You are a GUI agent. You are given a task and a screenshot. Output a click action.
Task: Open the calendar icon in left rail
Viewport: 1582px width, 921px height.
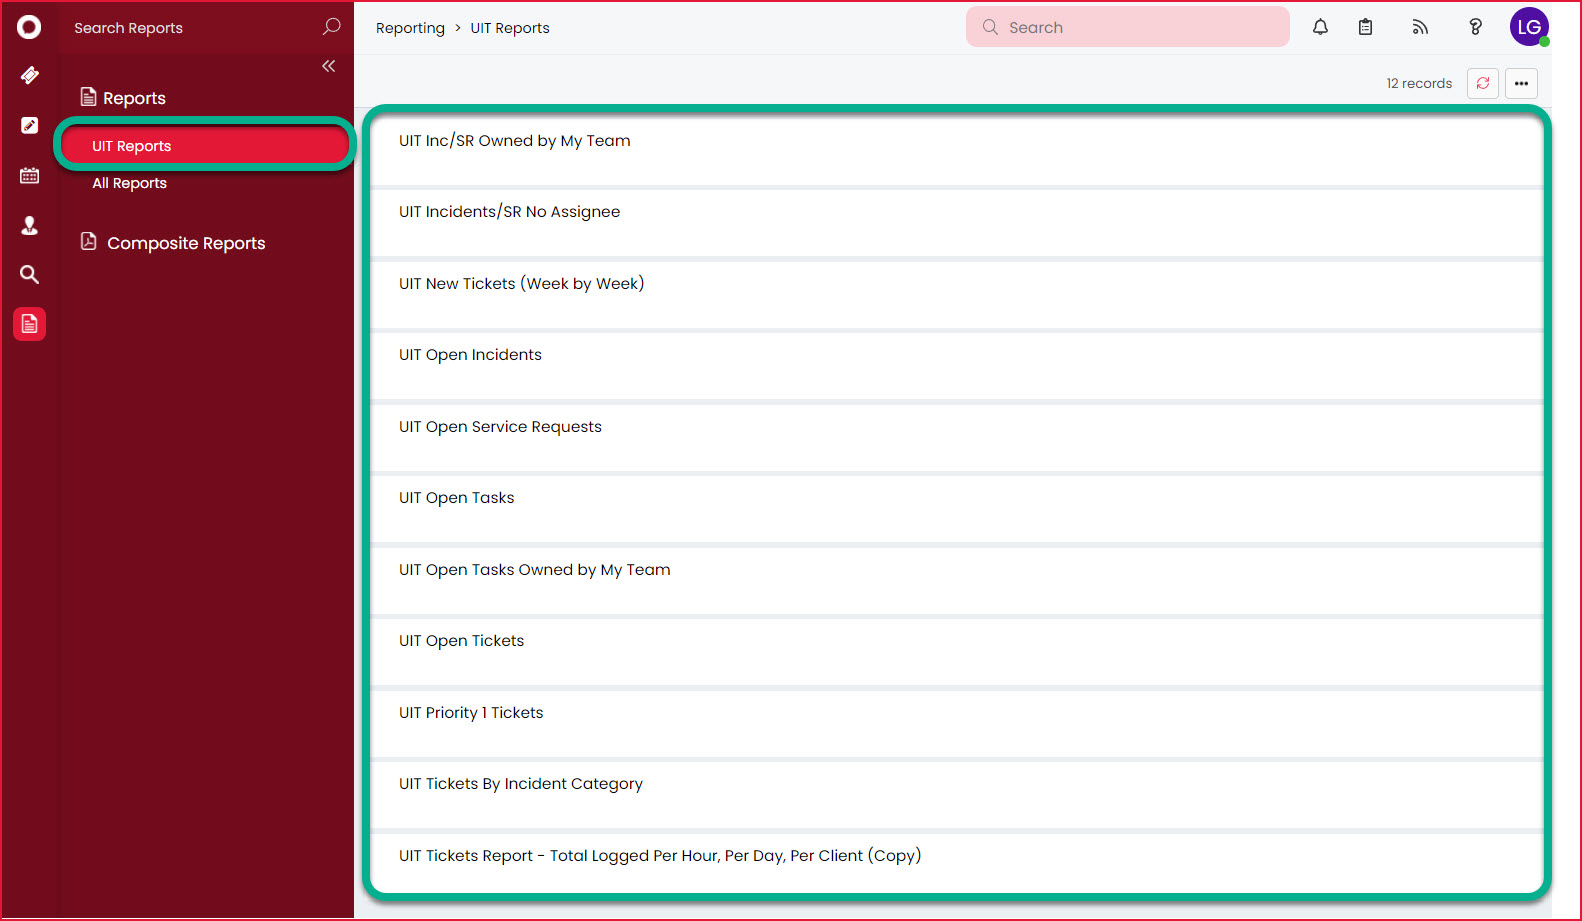point(29,175)
